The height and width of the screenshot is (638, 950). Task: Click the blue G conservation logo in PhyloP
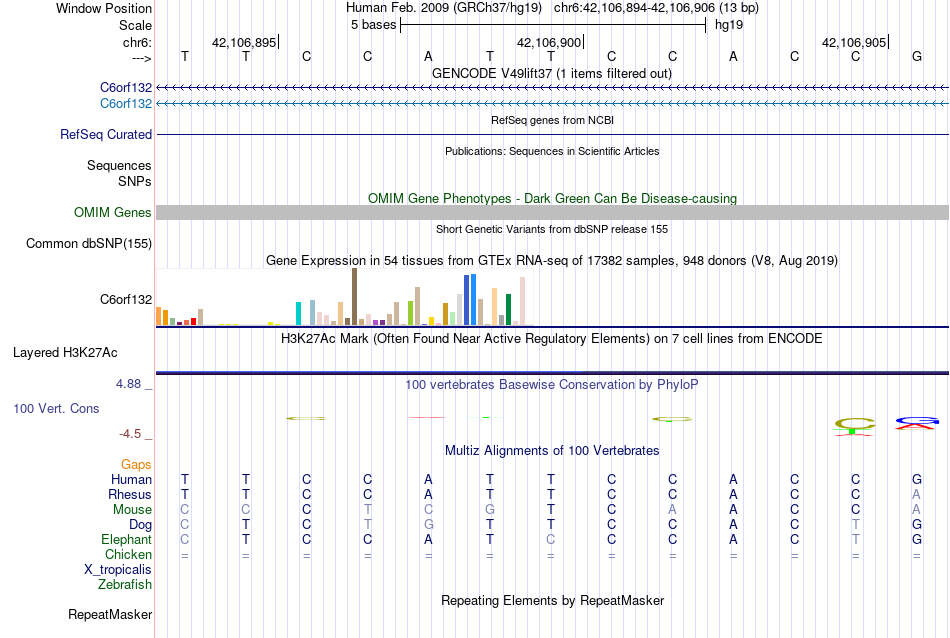click(917, 420)
